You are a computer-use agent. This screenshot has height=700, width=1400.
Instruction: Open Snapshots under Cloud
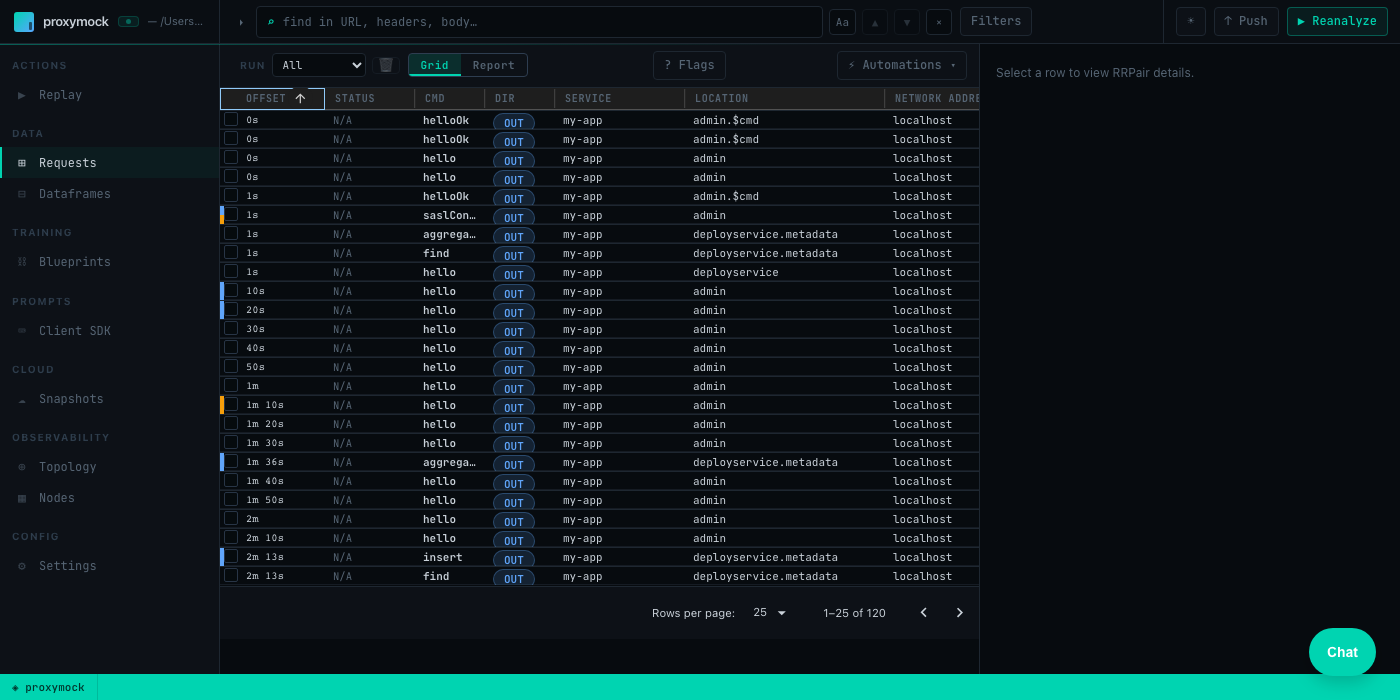click(x=109, y=399)
